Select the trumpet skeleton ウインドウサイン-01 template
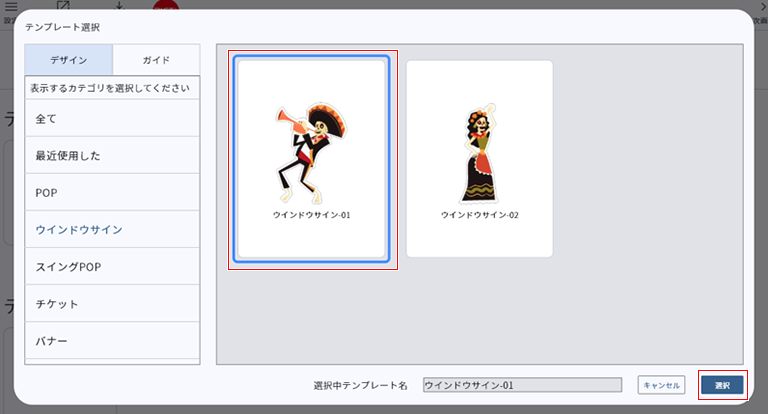Viewport: 768px width, 414px height. [x=311, y=159]
